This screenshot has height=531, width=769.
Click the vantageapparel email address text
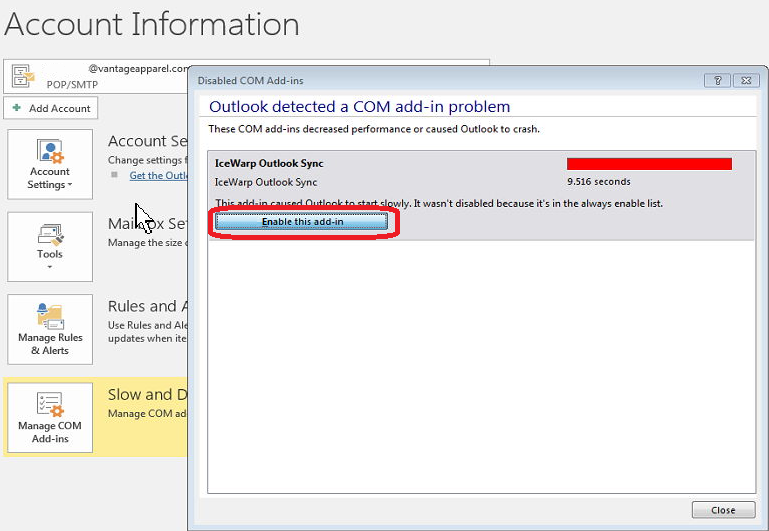[x=138, y=69]
